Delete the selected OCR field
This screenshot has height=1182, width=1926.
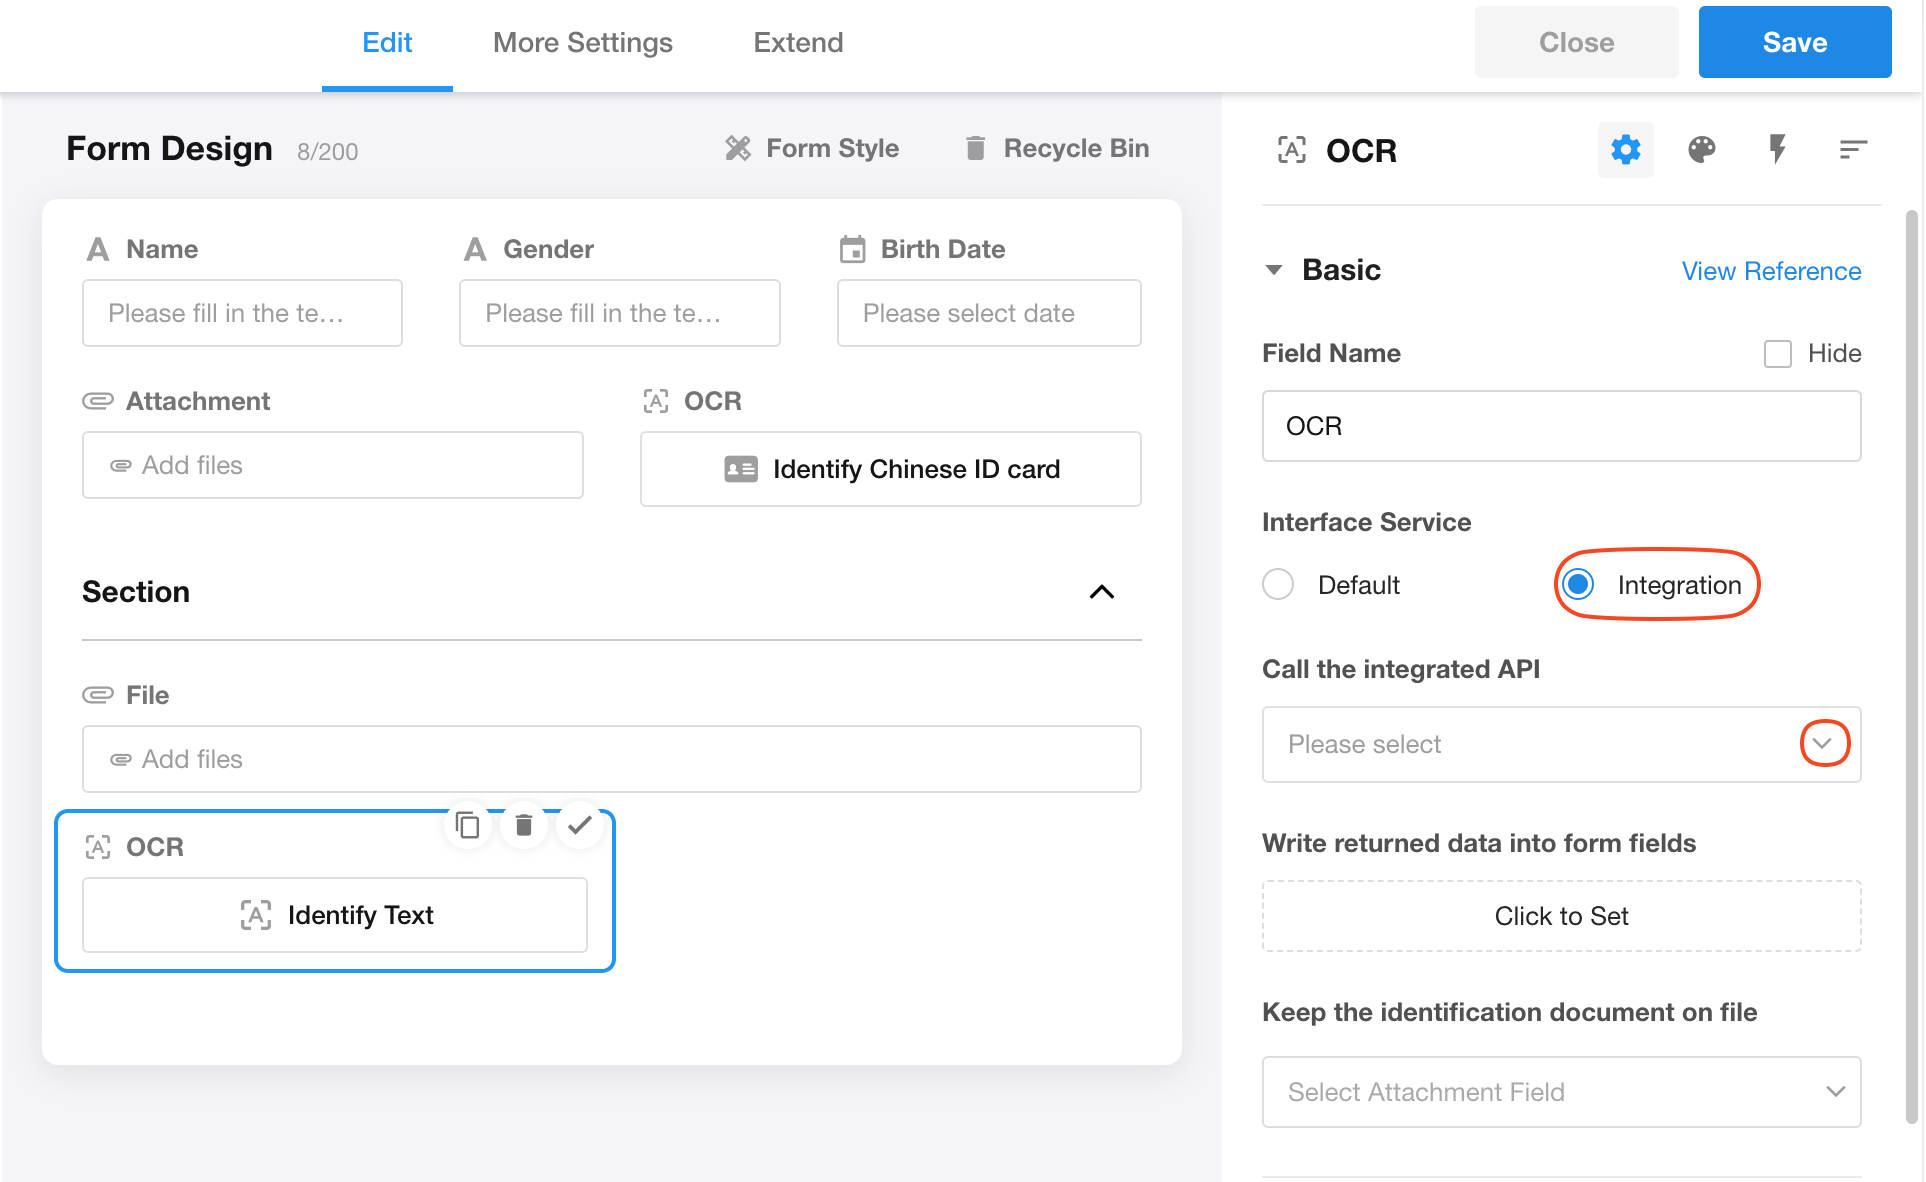pos(523,825)
